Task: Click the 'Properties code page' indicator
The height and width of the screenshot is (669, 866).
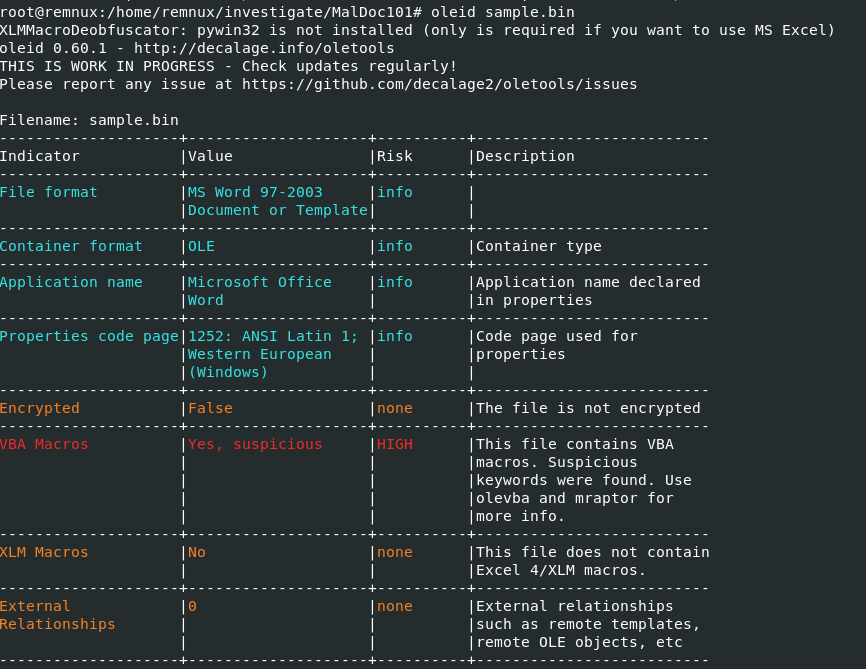Action: coord(89,336)
